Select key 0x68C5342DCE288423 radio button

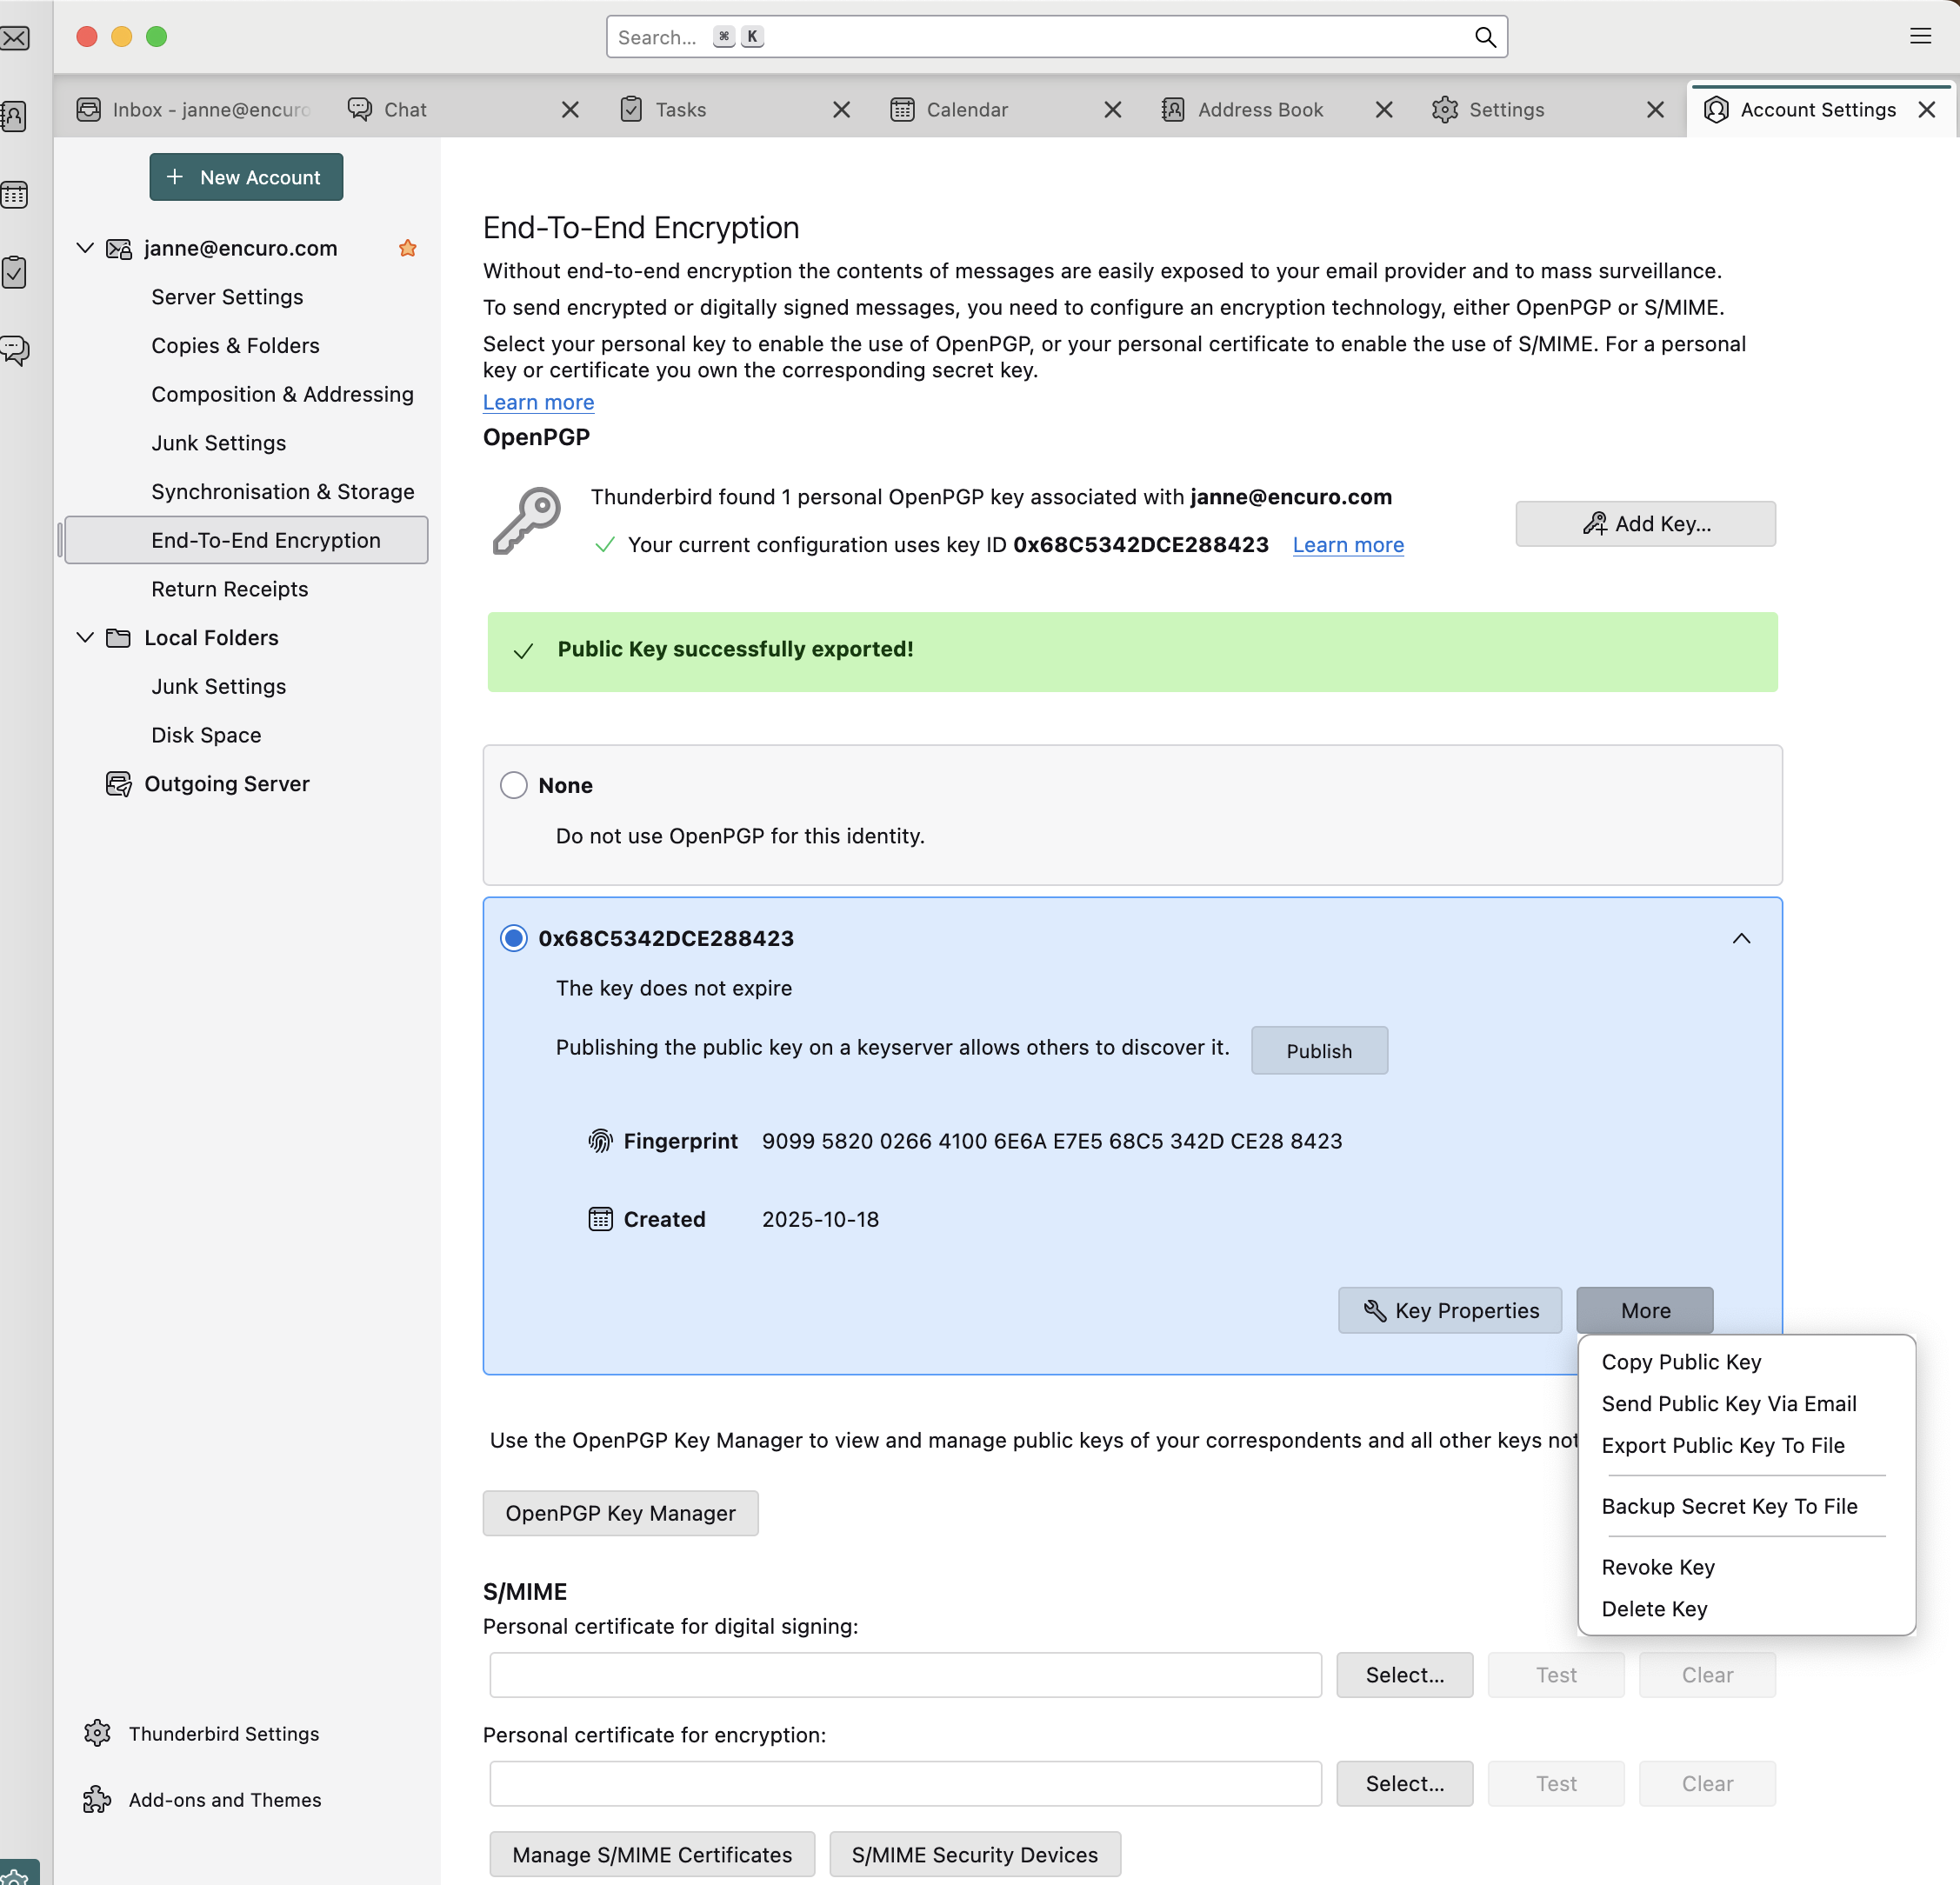[514, 938]
